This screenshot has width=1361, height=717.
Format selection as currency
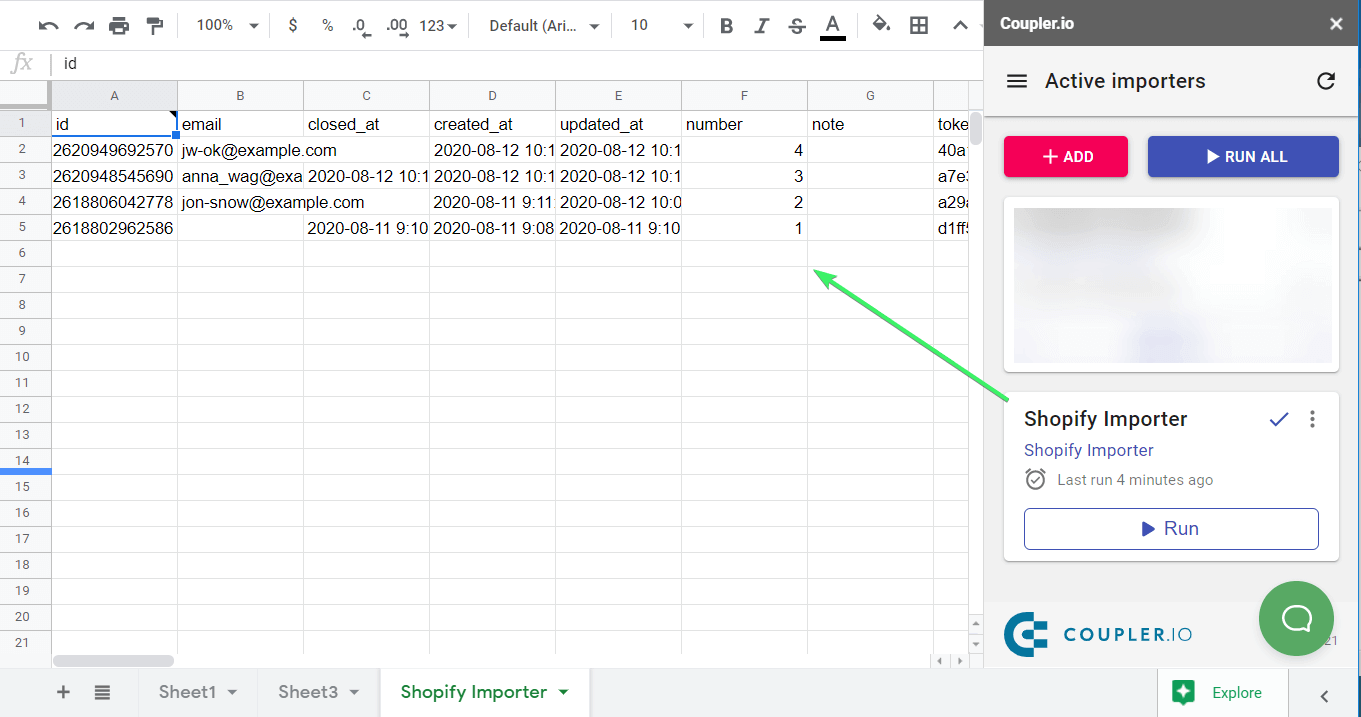coord(292,25)
